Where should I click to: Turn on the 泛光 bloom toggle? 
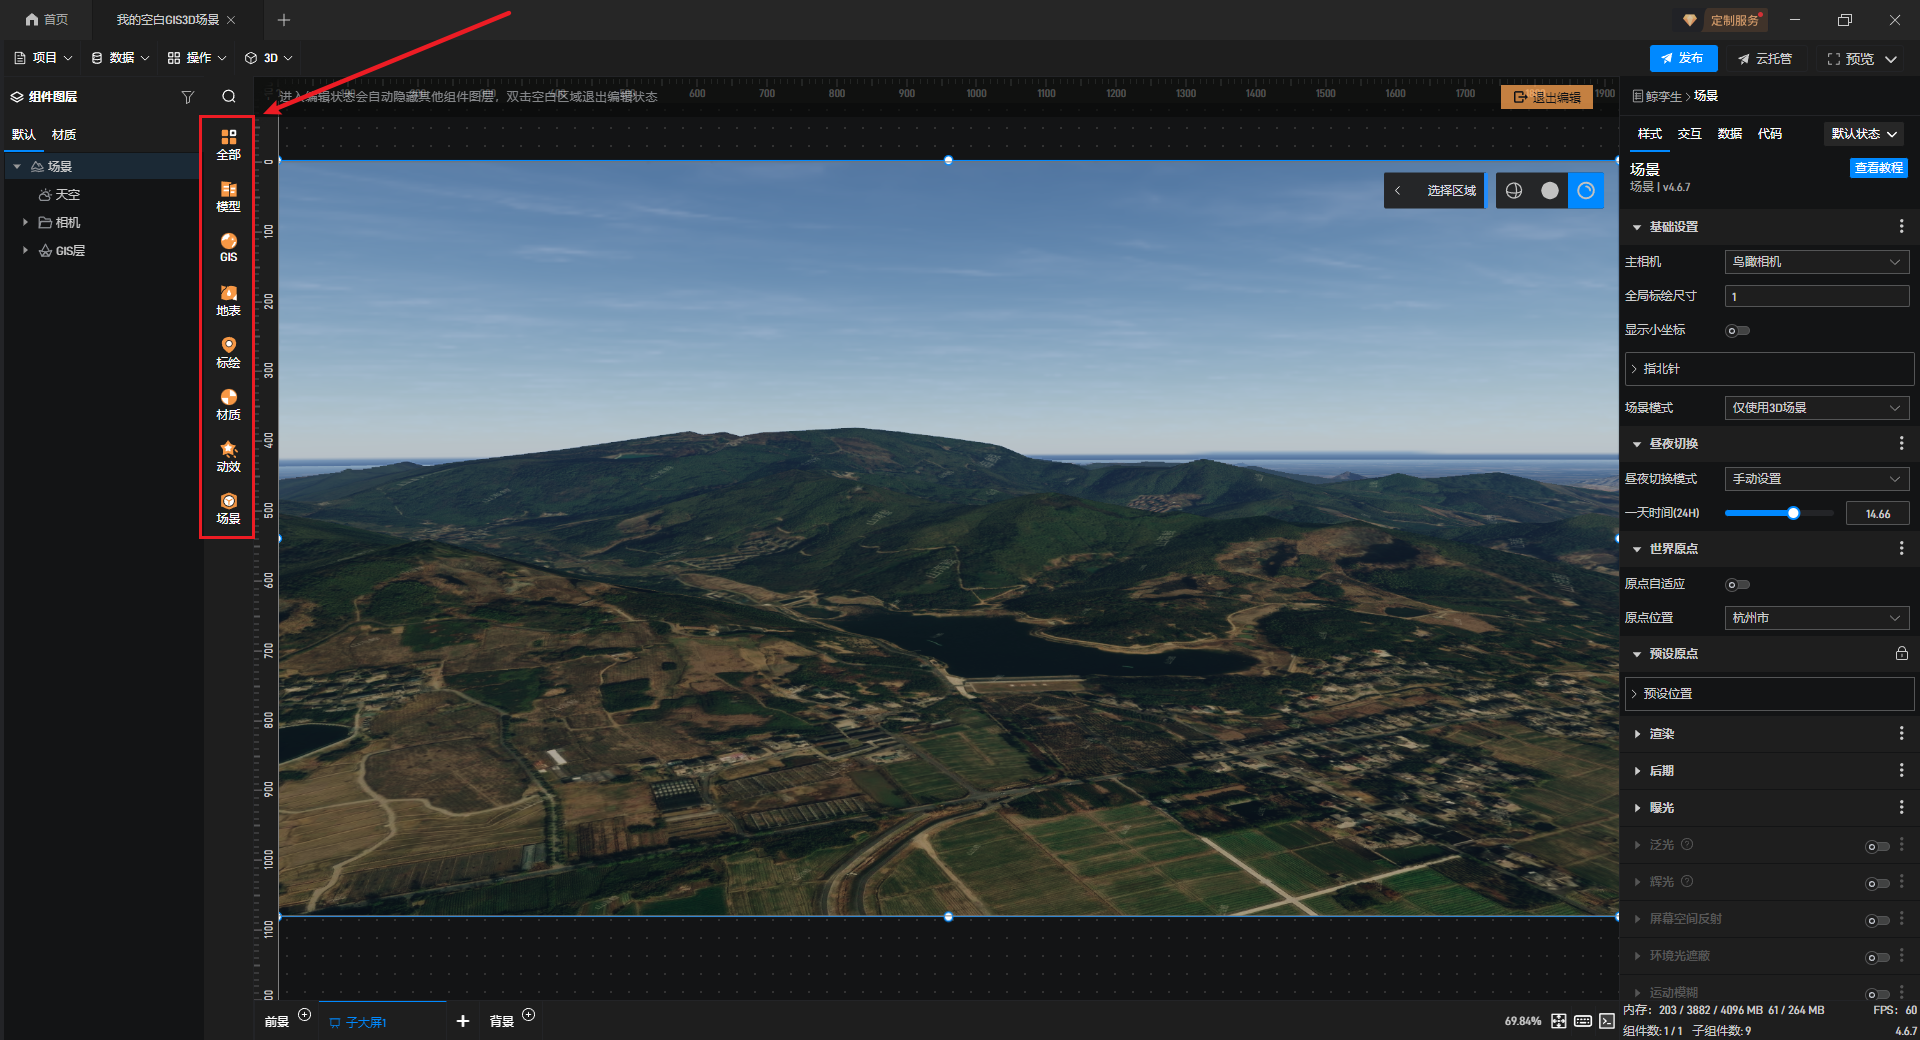tap(1877, 847)
